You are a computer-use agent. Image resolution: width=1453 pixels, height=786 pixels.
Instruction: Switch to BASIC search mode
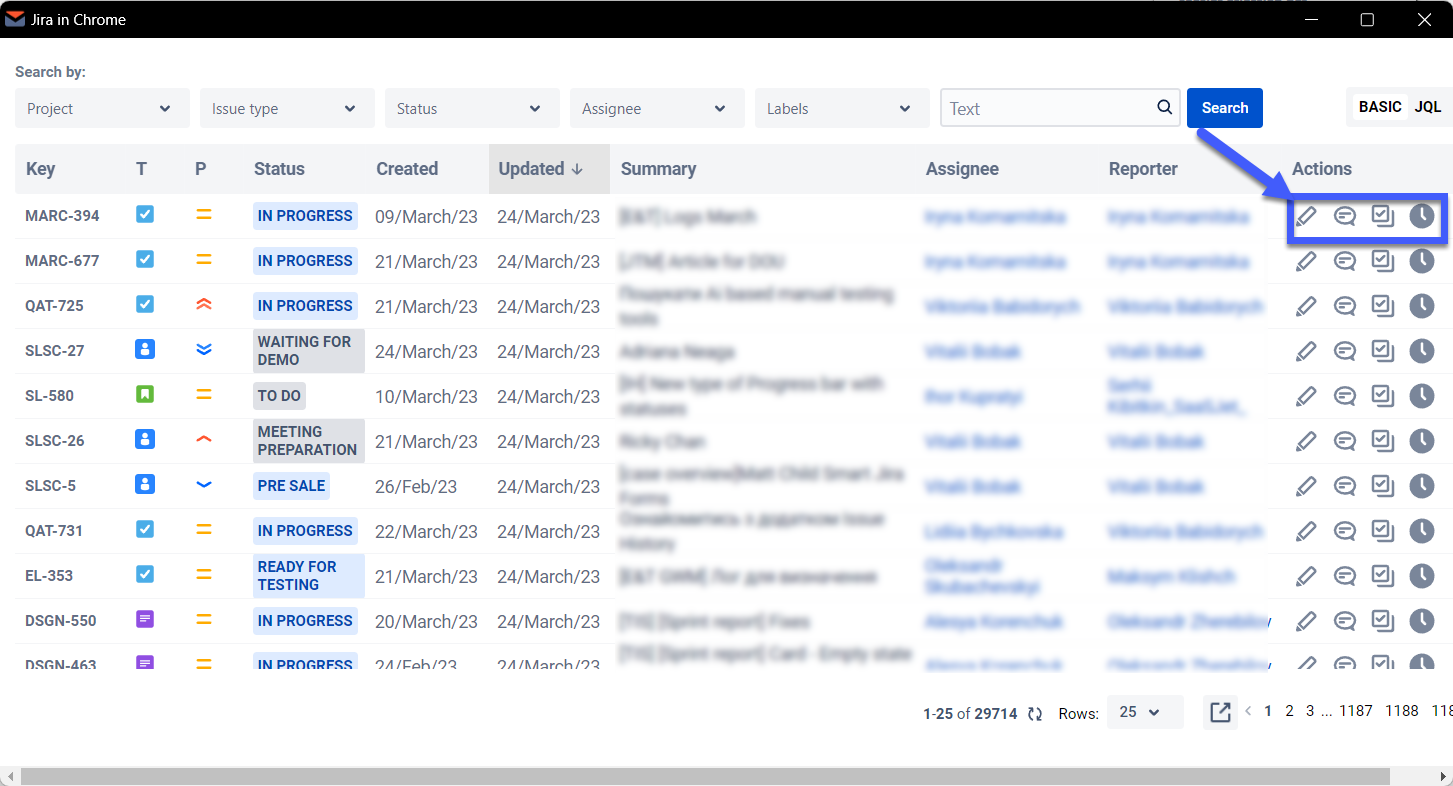(1379, 107)
